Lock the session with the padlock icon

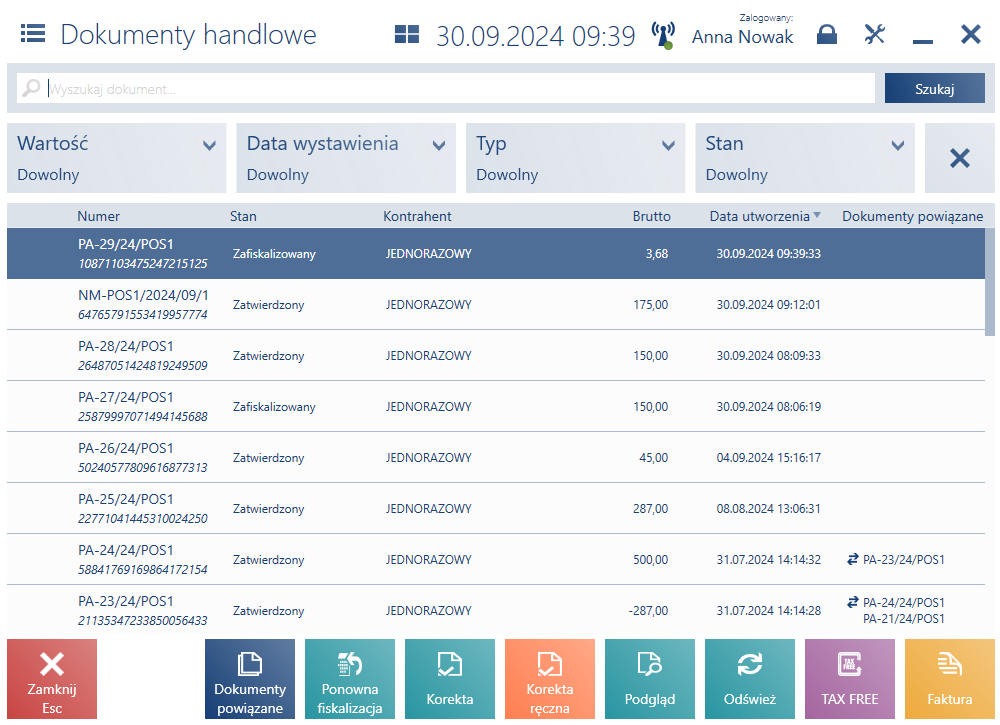827,34
